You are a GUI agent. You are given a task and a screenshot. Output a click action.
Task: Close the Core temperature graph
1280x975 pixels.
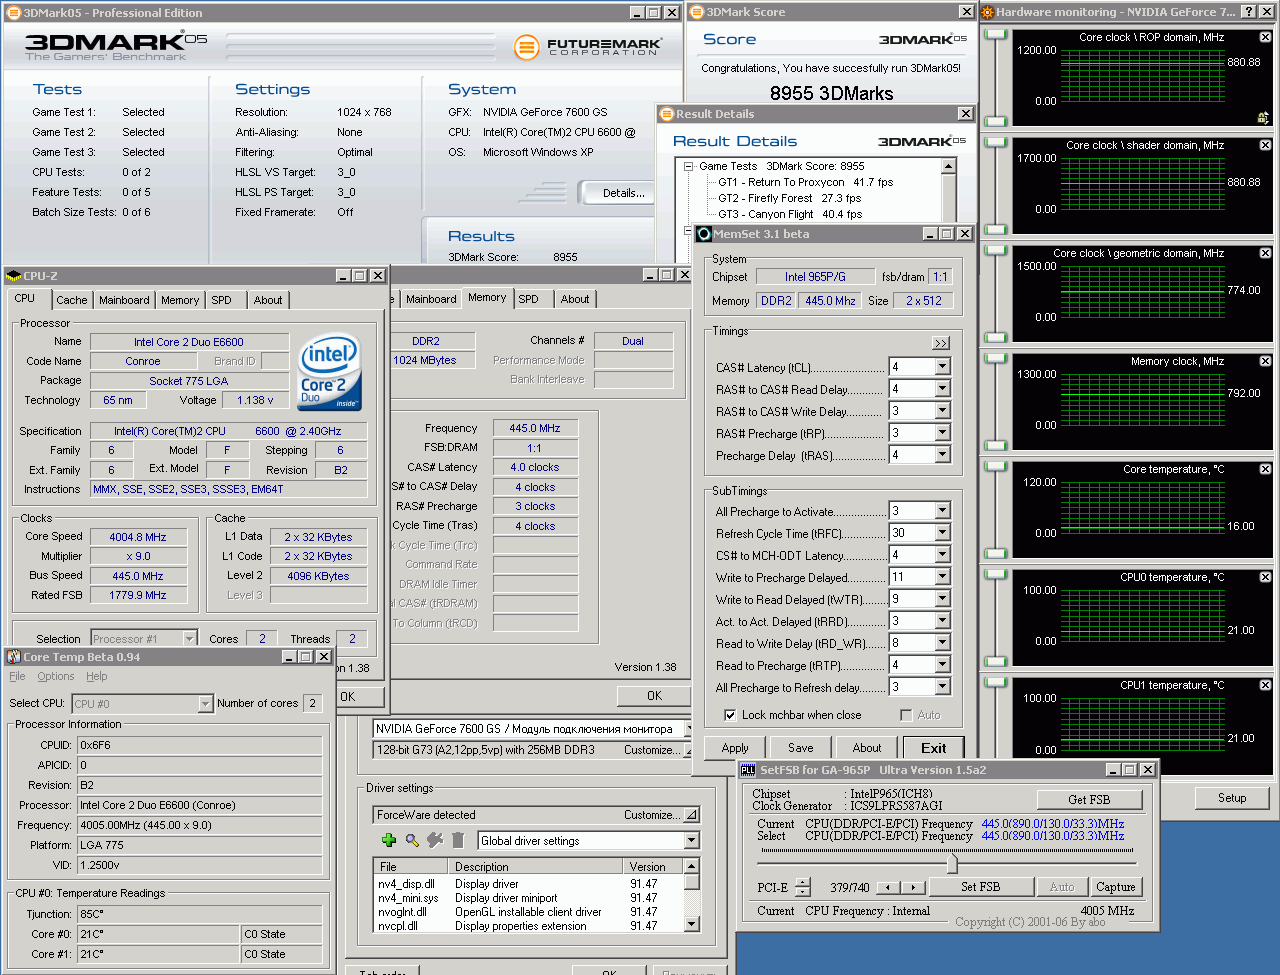pos(1265,469)
